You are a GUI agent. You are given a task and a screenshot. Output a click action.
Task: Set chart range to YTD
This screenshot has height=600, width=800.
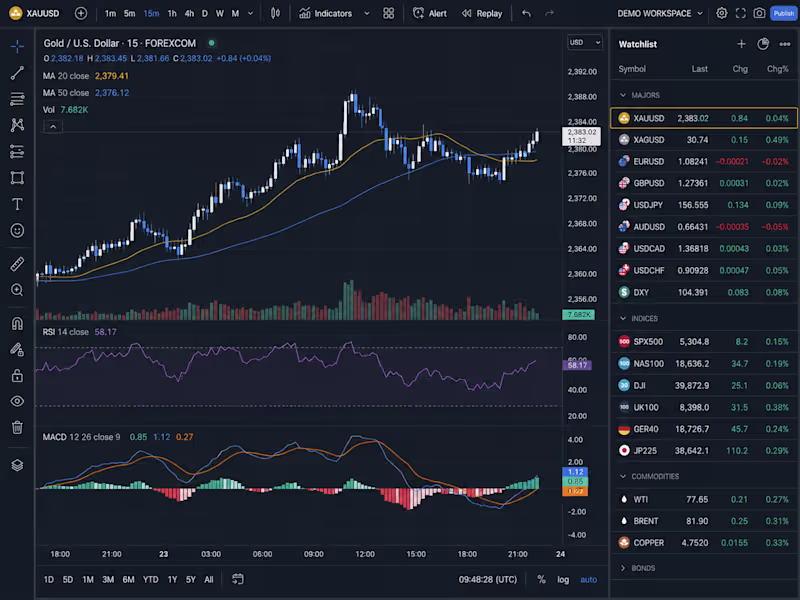coord(151,579)
